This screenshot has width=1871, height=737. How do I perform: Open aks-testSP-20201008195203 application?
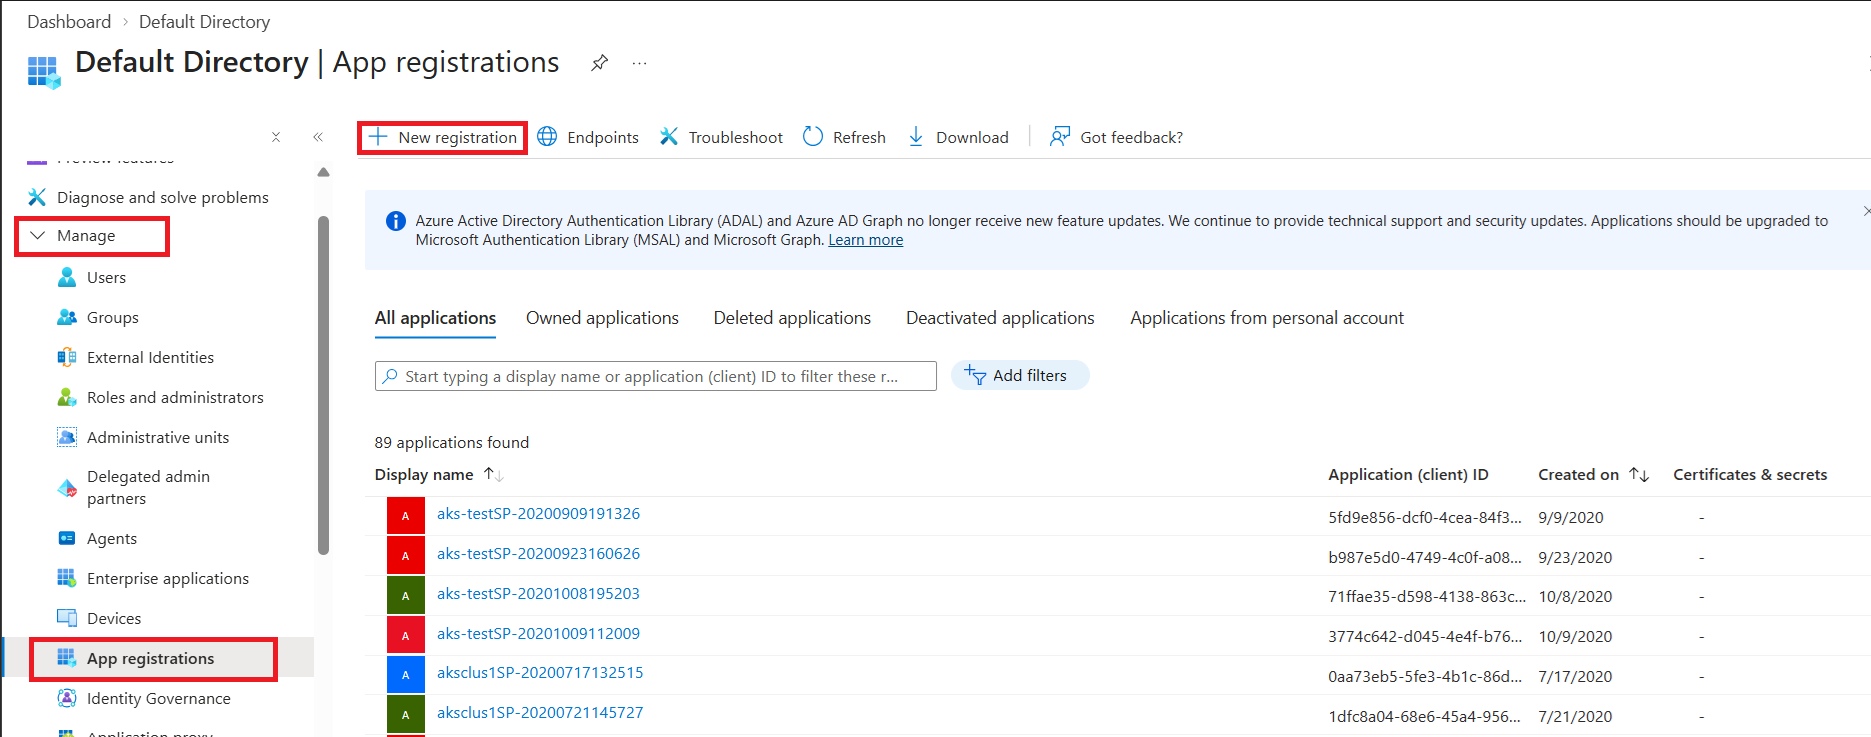point(538,593)
